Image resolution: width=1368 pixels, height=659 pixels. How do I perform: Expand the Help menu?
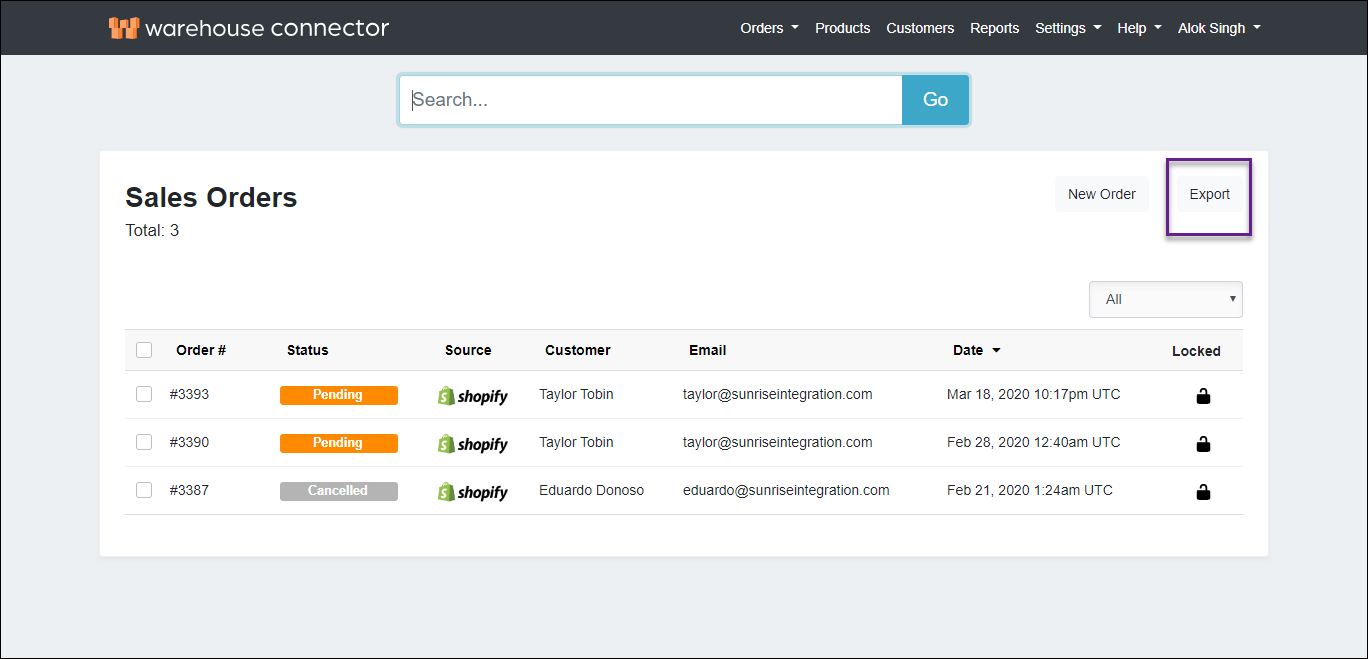pos(1138,28)
